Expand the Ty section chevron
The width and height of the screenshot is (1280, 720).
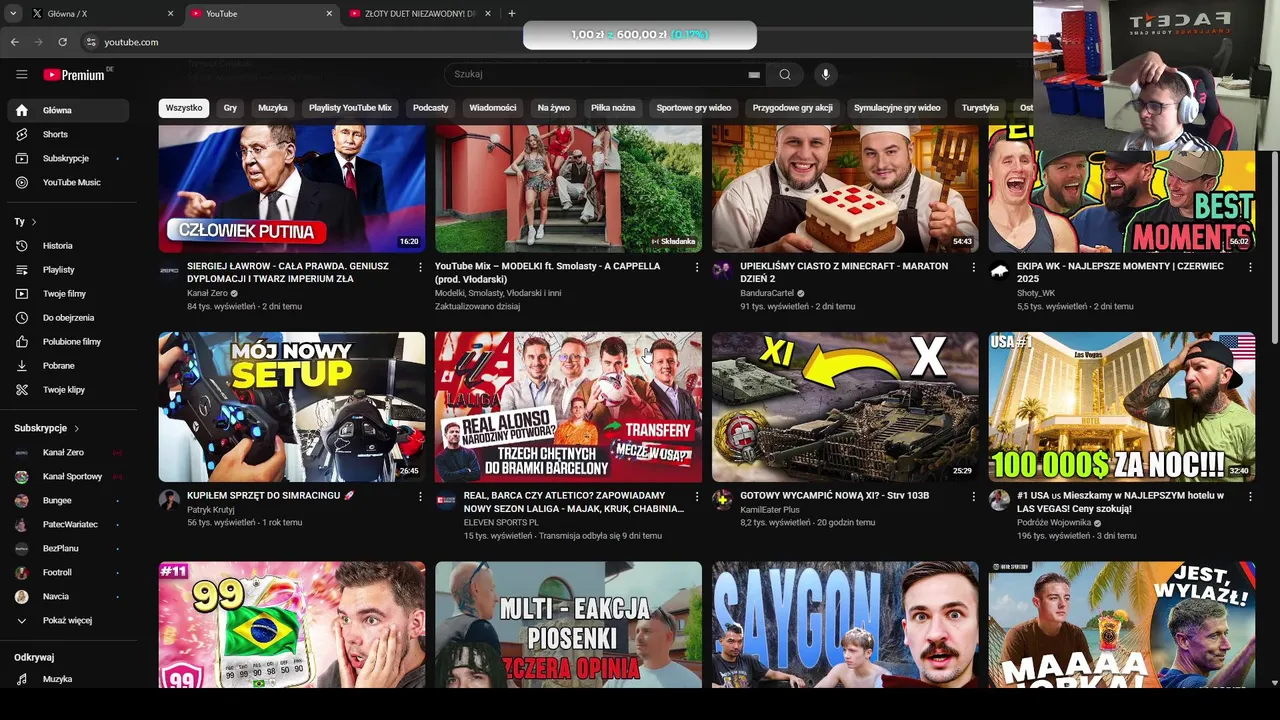[x=34, y=222]
